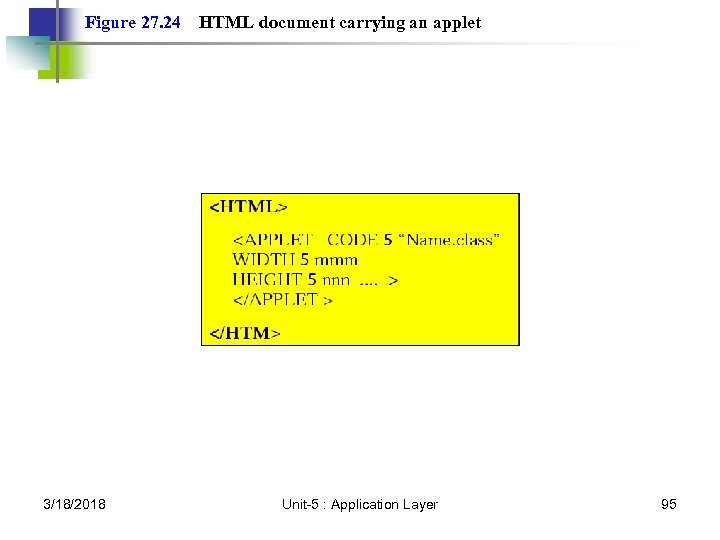Click the 'HTML document carrying an applet' title

[x=340, y=23]
